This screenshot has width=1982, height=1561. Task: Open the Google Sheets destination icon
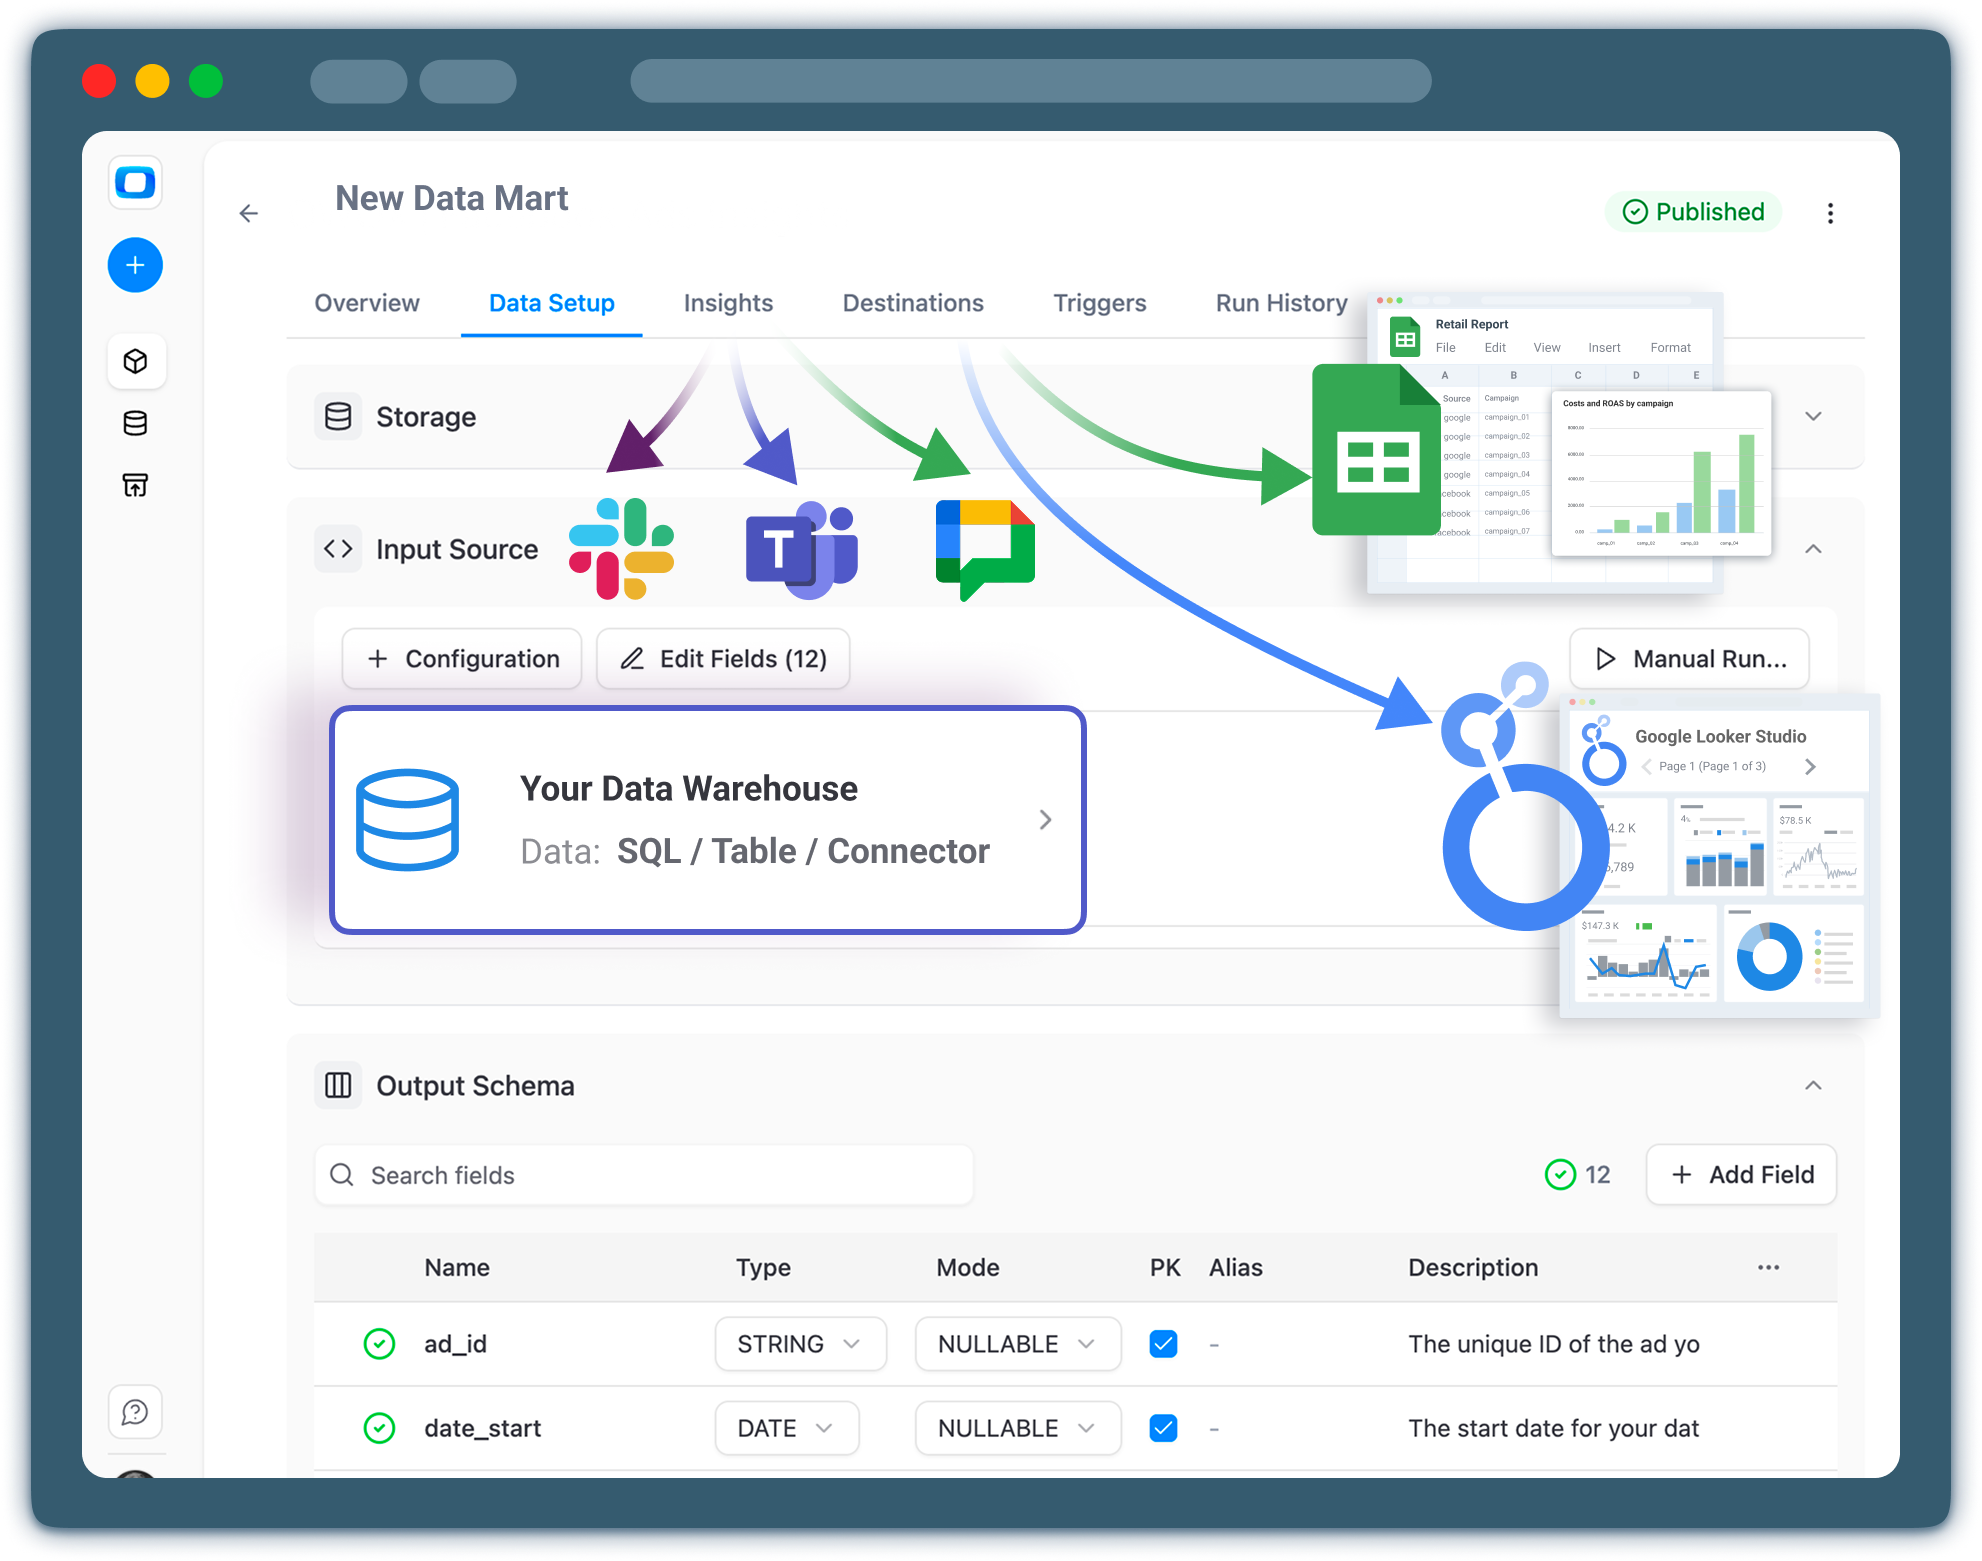[x=1376, y=450]
